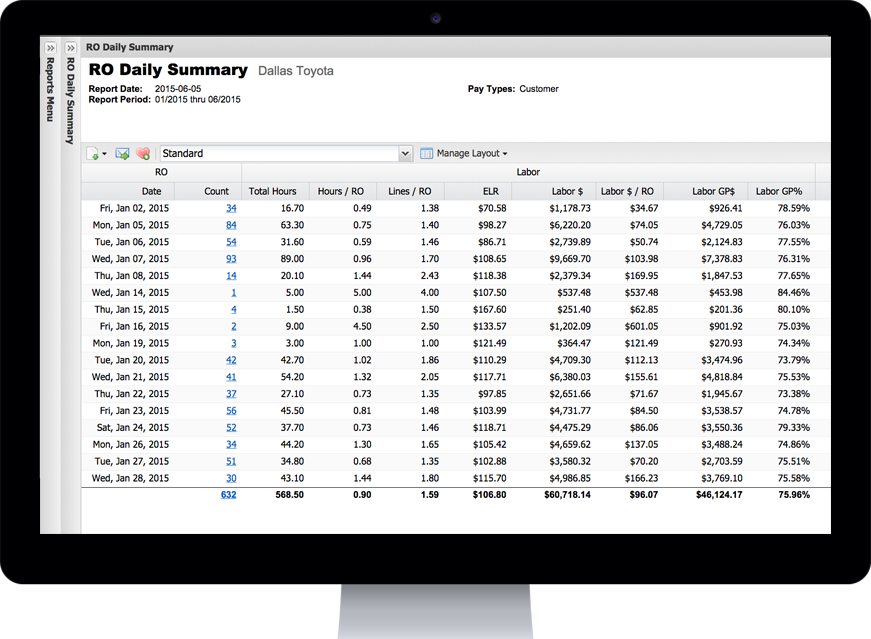The image size is (871, 639).
Task: Click the Total Hours column header
Action: pyautogui.click(x=272, y=191)
